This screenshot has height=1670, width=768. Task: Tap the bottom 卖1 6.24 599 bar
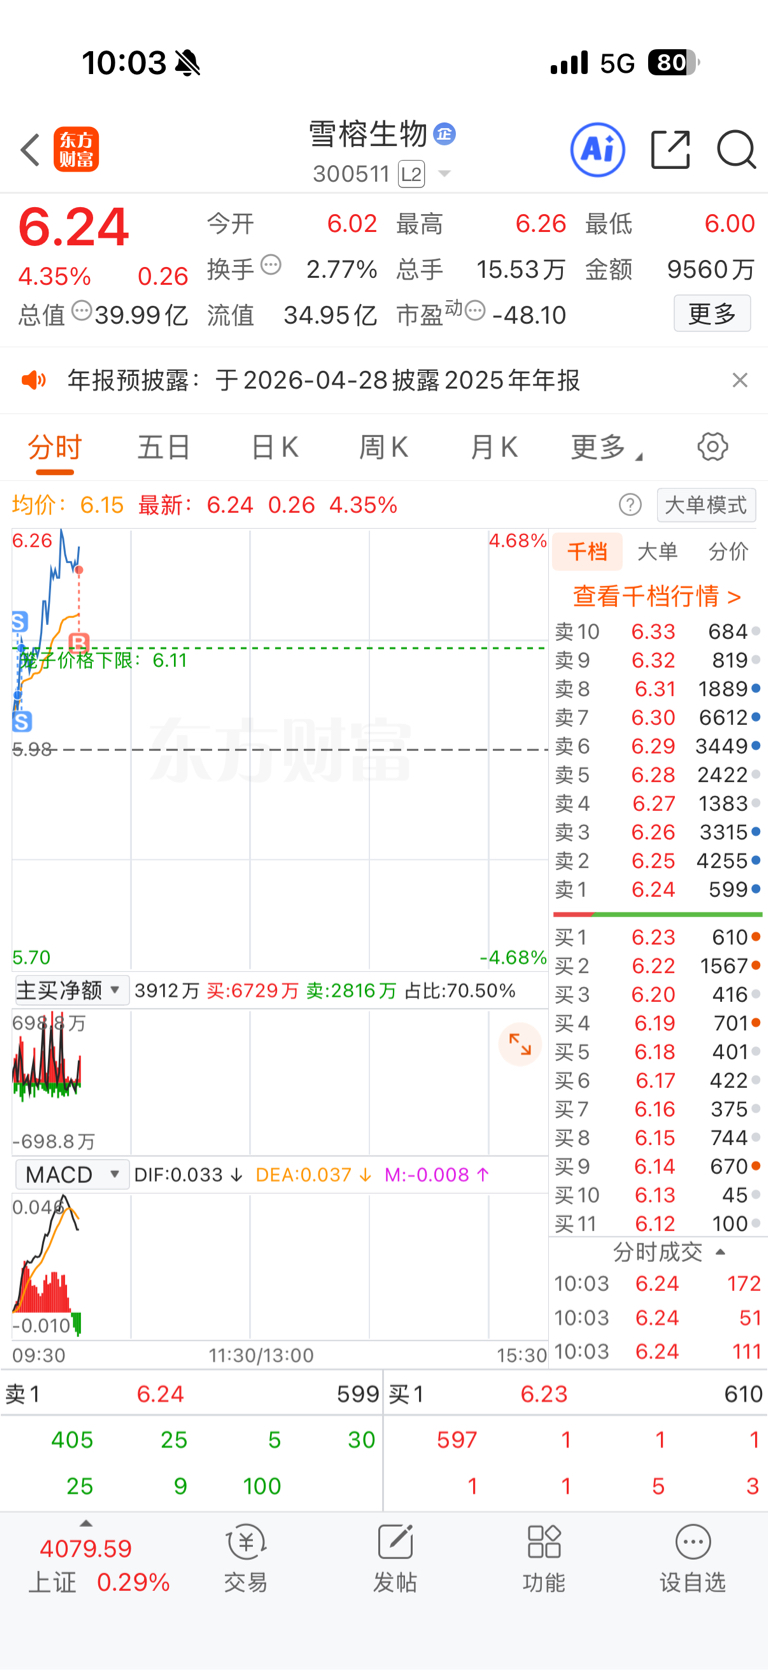click(192, 1394)
